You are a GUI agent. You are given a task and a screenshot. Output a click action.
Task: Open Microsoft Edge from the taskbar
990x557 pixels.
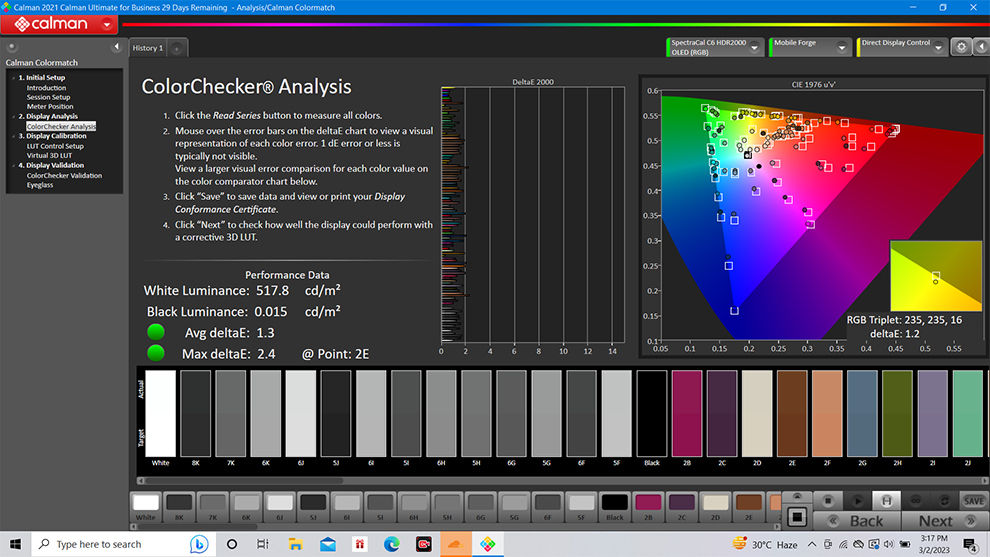391,544
